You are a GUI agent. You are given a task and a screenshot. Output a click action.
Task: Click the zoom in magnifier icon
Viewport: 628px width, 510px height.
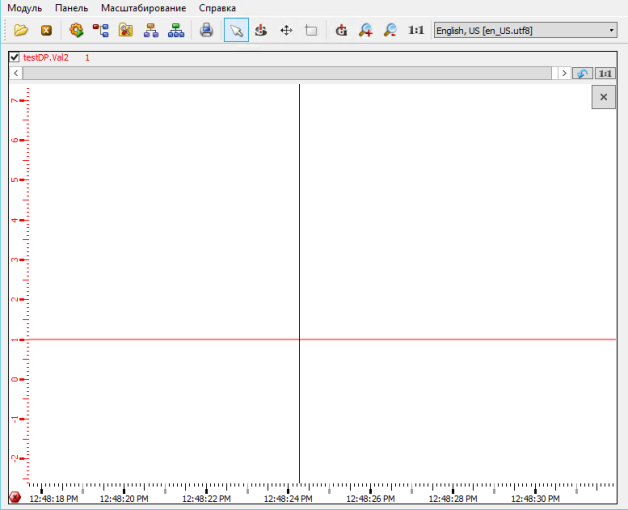pyautogui.click(x=366, y=31)
